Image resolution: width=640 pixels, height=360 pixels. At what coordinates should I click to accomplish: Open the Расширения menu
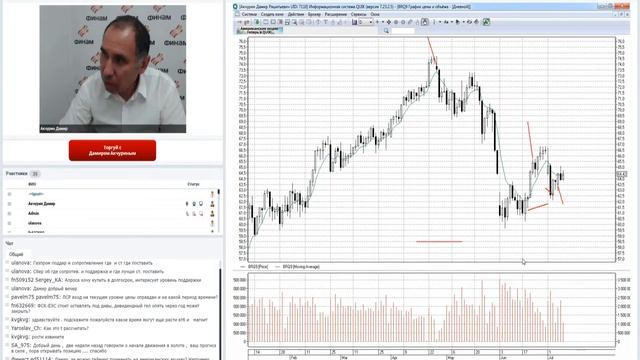[x=336, y=14]
